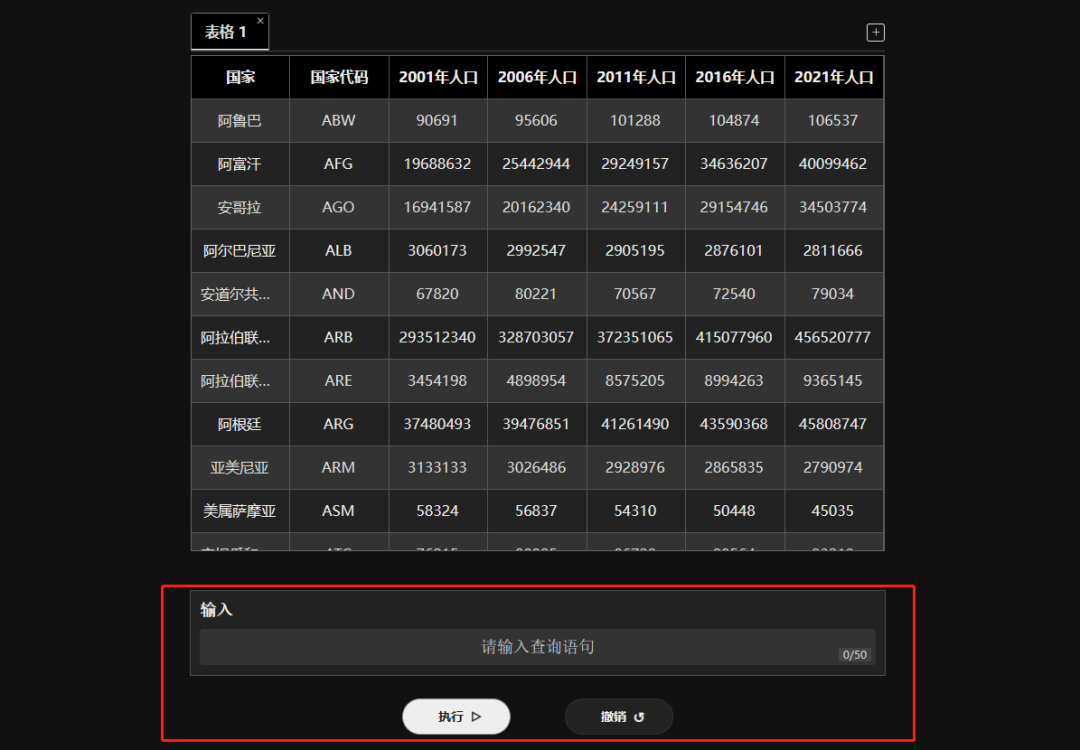
Task: Click the value 2811666 in the table
Action: (833, 251)
